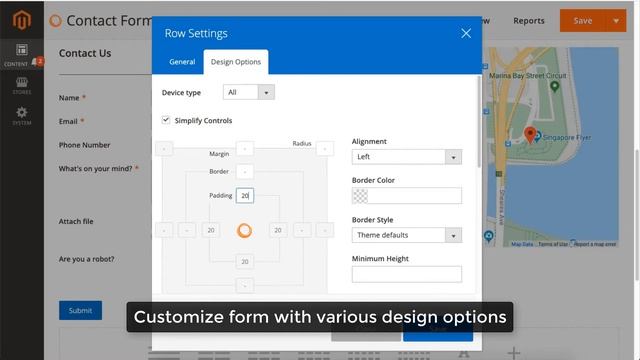640x360 pixels.
Task: Toggle the Simplify Controls checkbox
Action: click(x=165, y=120)
